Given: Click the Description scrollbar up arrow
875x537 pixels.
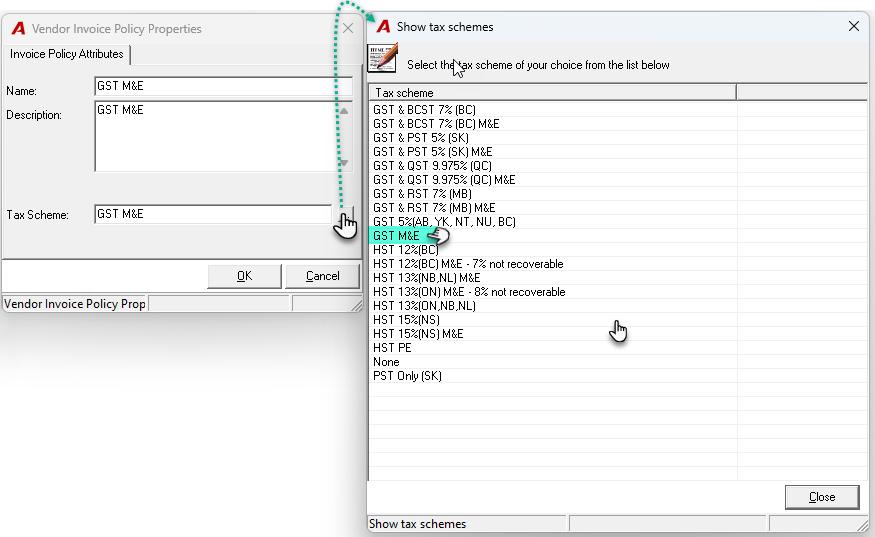Looking at the screenshot, I should pyautogui.click(x=344, y=111).
